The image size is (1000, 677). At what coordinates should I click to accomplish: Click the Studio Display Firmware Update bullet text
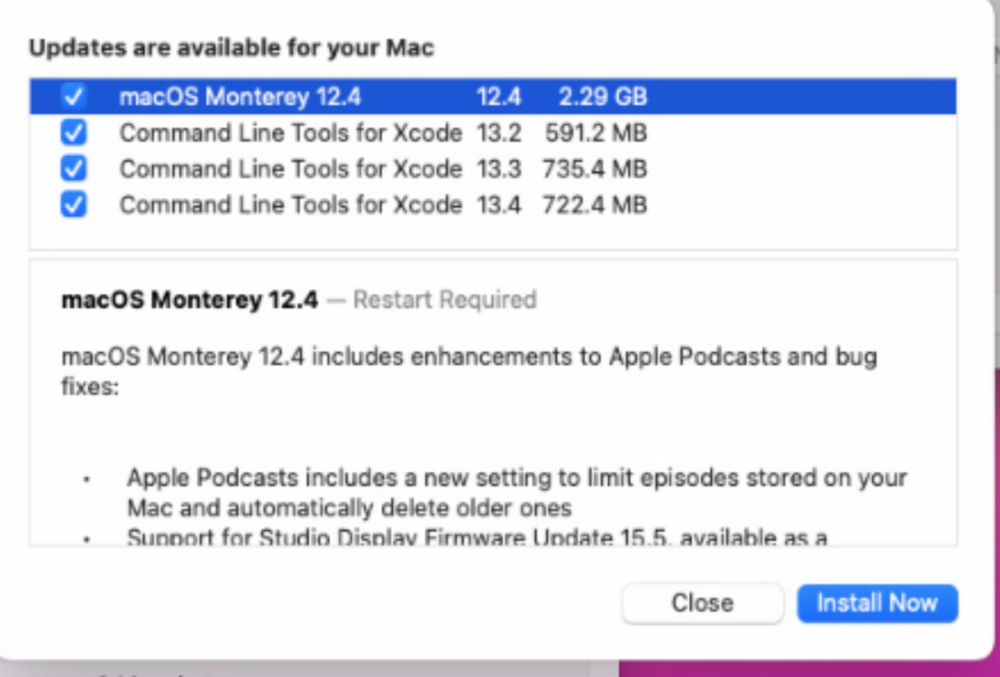pyautogui.click(x=477, y=537)
